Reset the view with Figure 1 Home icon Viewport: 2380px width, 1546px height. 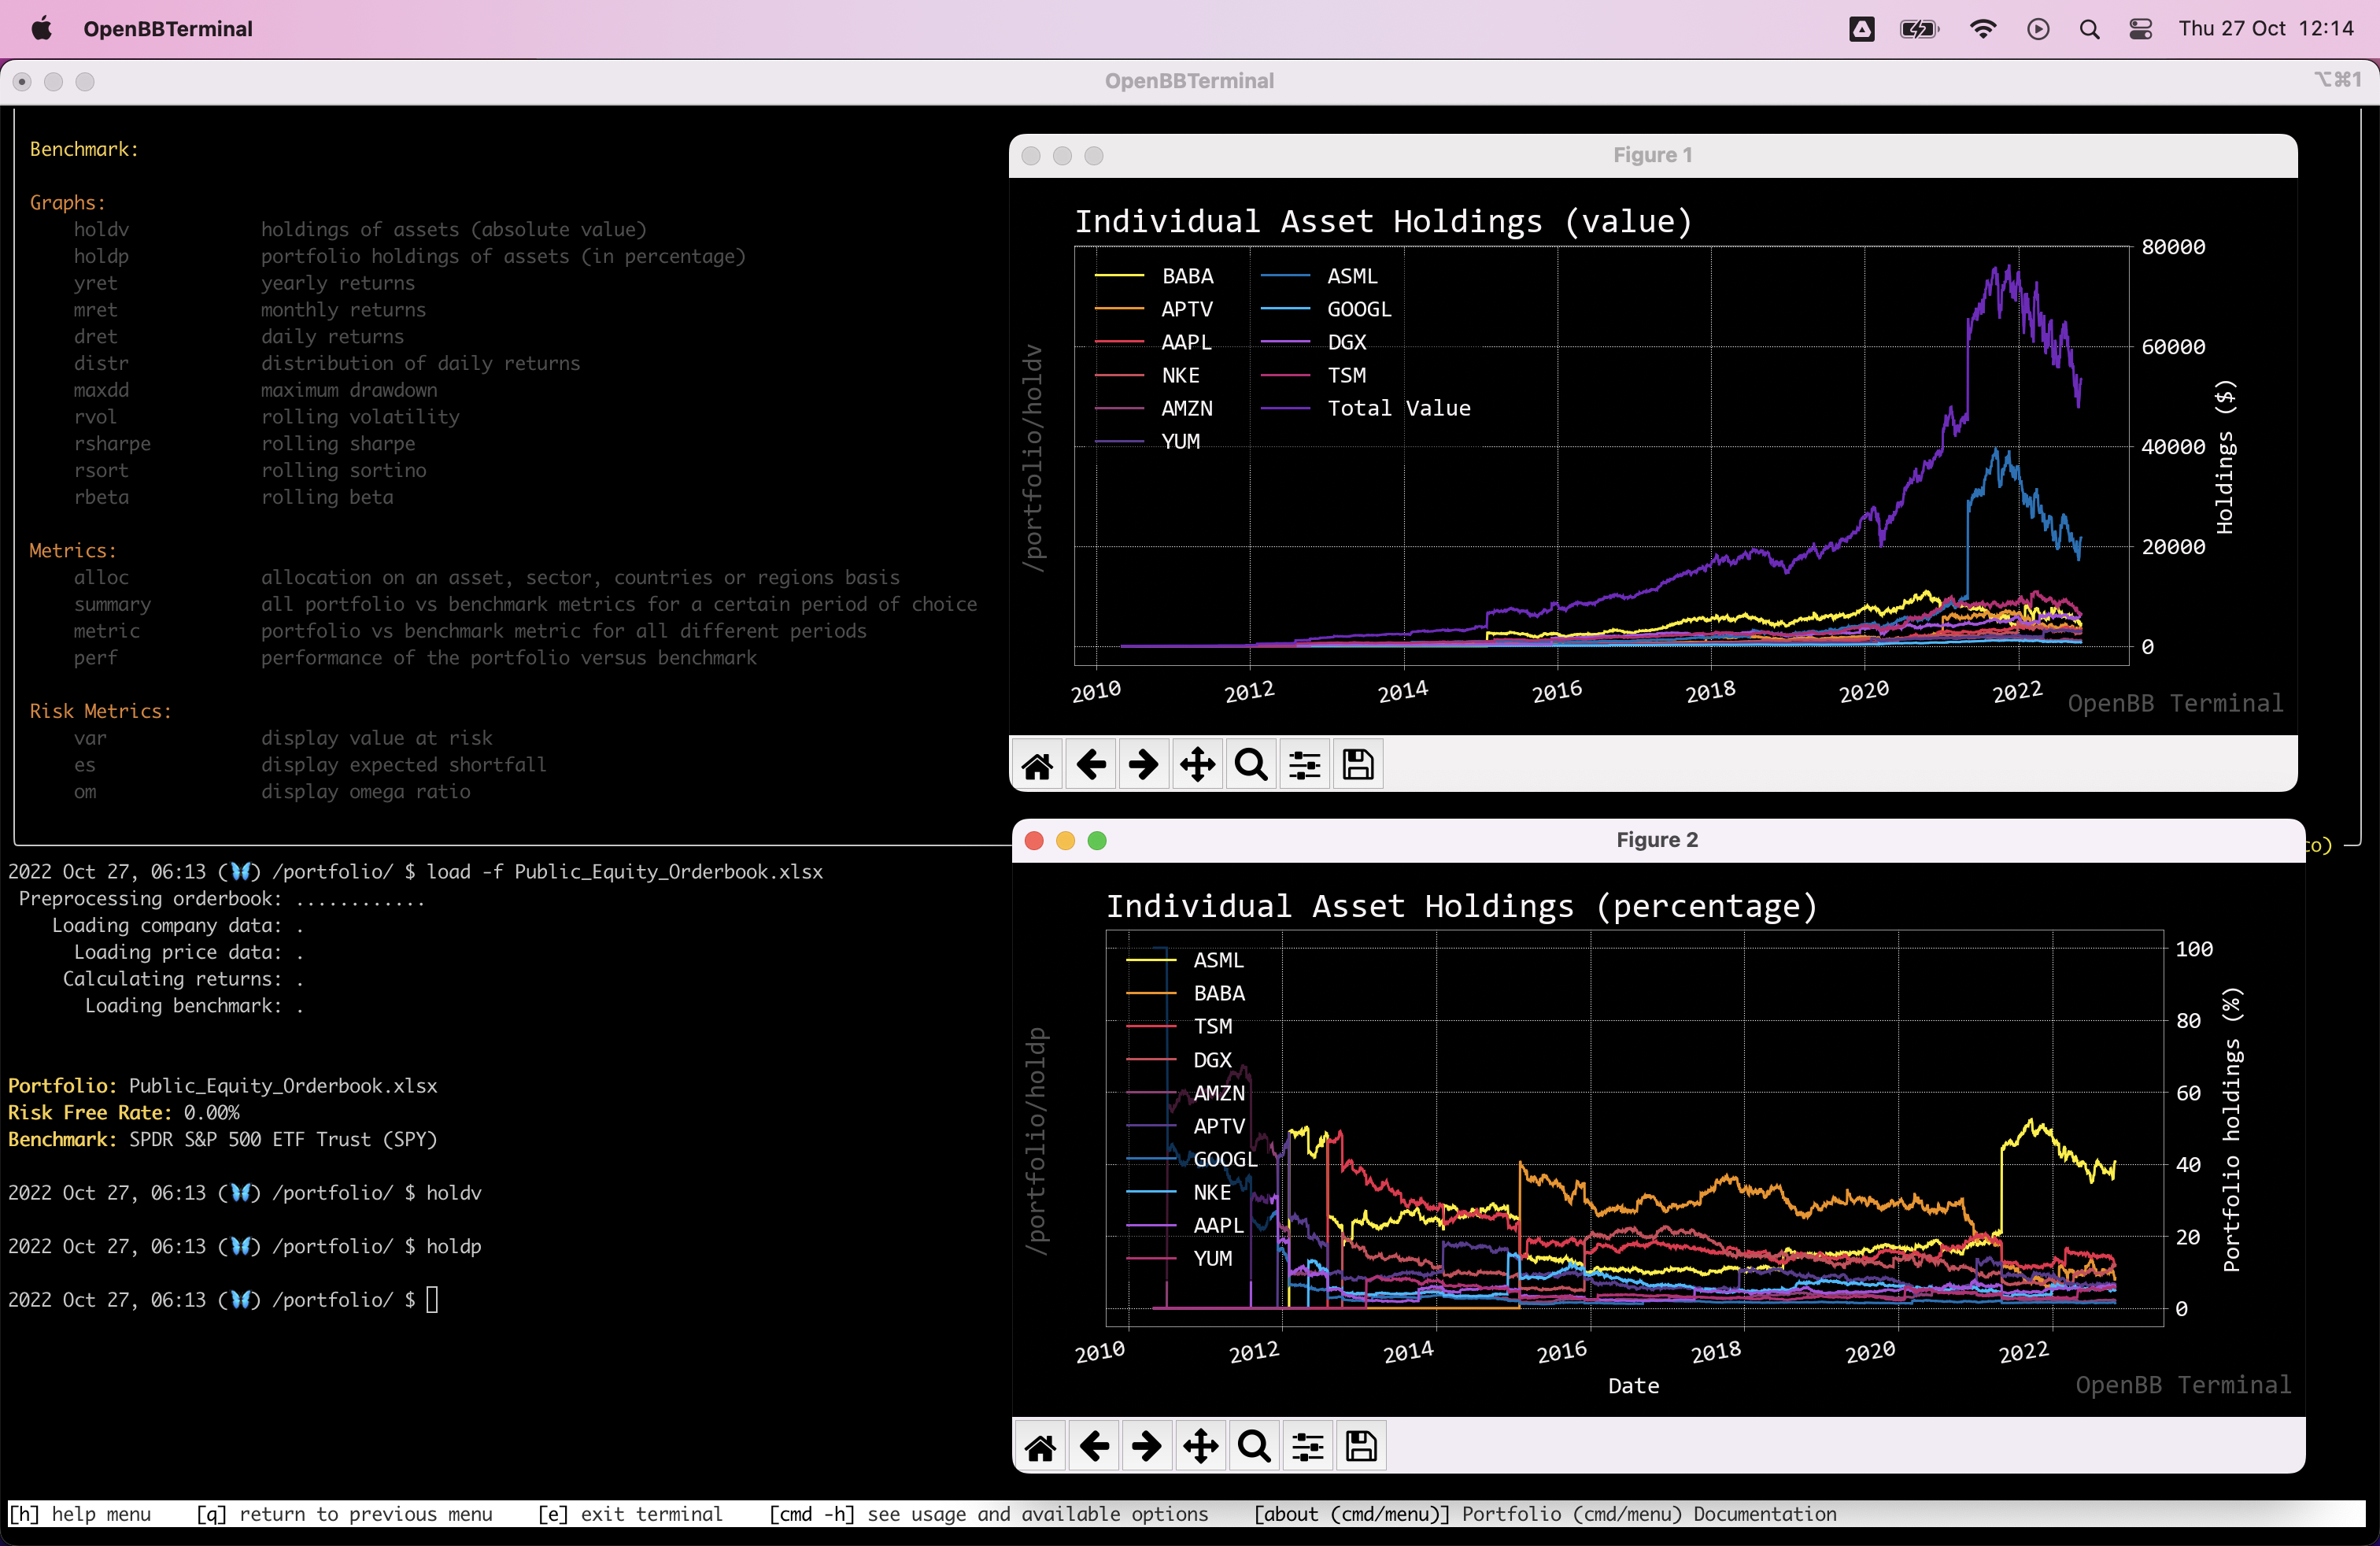click(x=1037, y=764)
